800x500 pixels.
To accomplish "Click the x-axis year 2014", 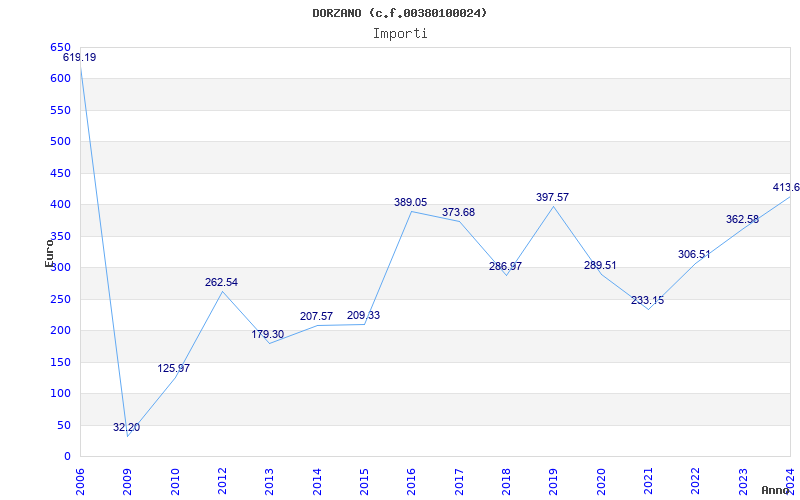I will point(317,482).
